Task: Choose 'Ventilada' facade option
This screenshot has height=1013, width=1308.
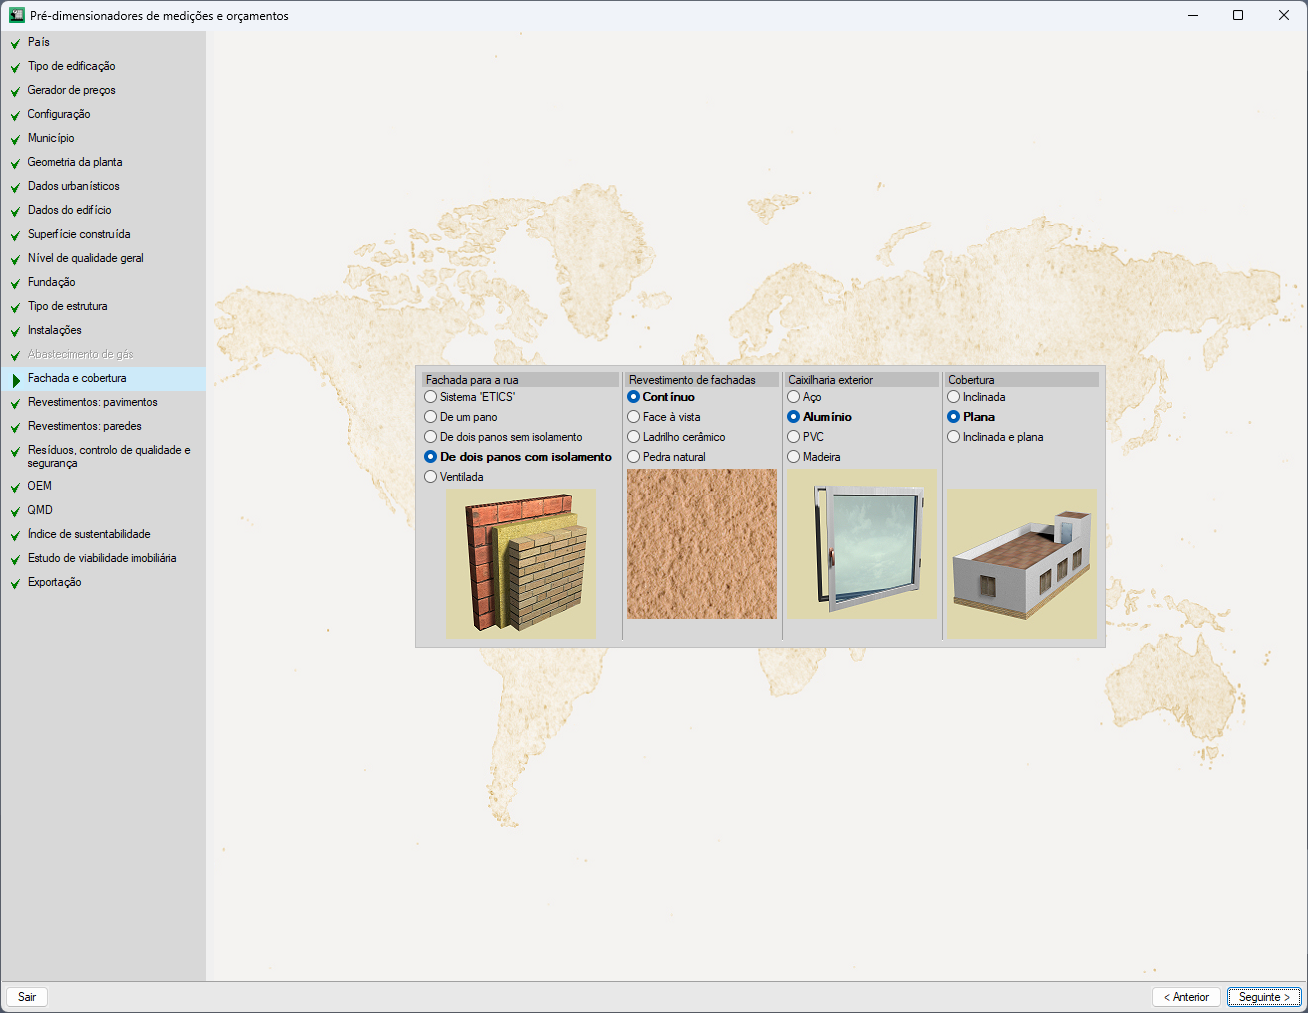Action: pos(454,477)
